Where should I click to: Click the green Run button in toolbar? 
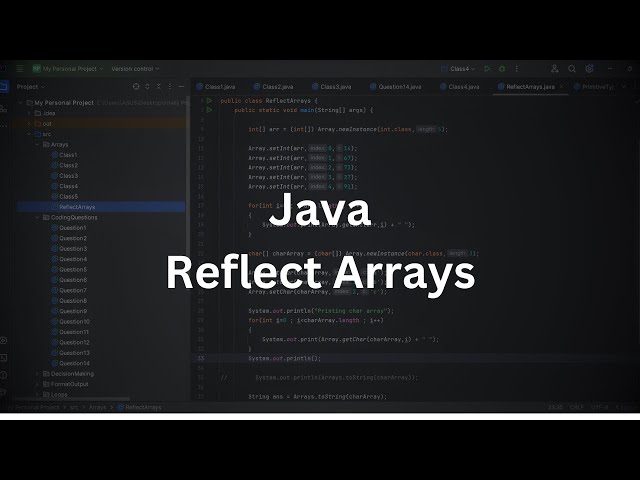tap(487, 69)
